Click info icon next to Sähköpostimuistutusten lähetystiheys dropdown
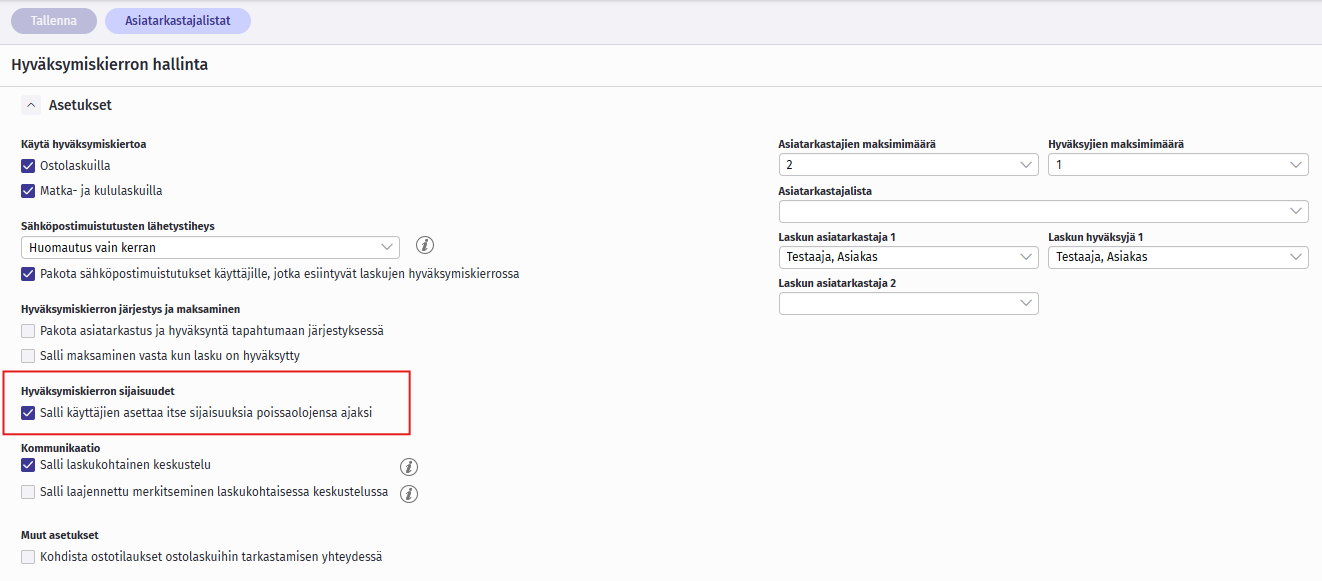 [425, 246]
